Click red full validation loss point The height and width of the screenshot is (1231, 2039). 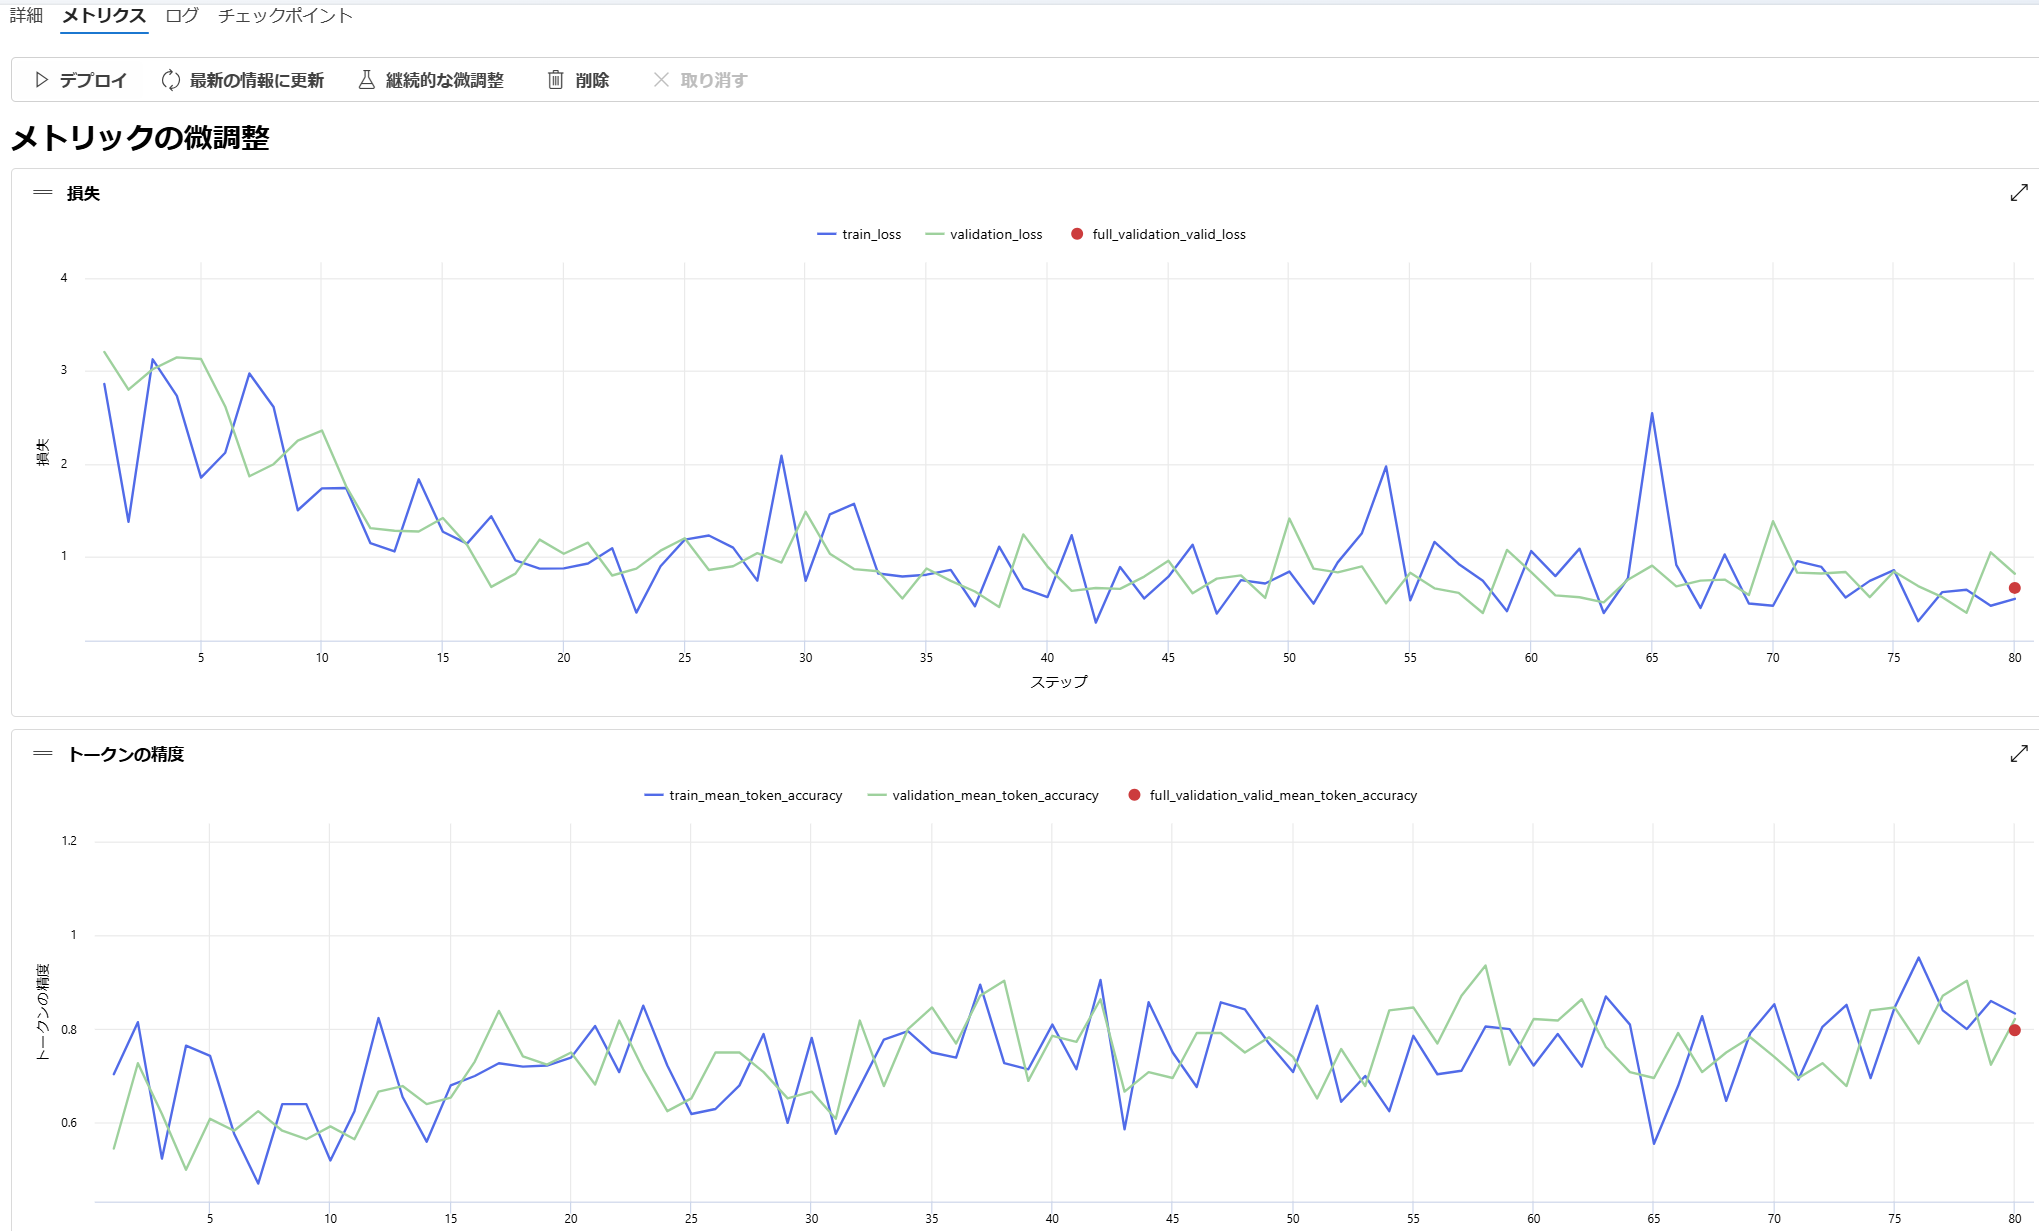click(2014, 588)
